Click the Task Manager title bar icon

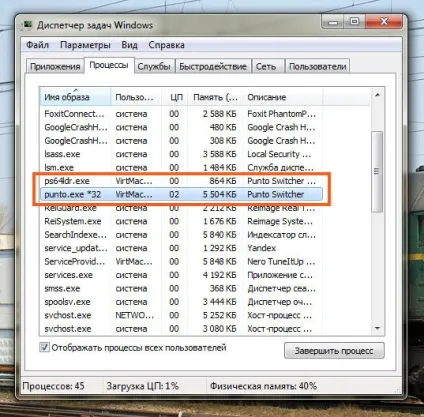(x=28, y=25)
